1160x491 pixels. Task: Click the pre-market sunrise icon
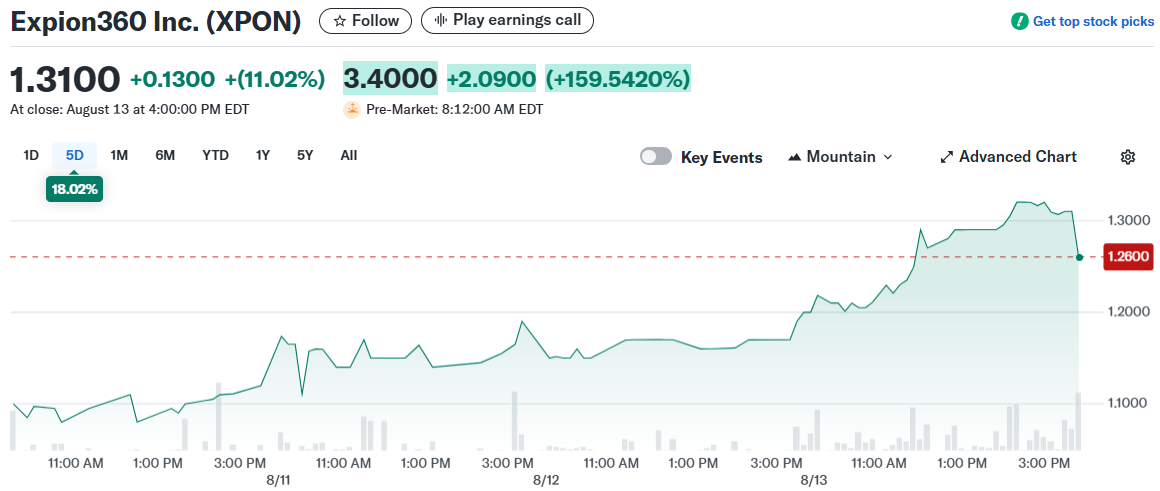point(351,110)
